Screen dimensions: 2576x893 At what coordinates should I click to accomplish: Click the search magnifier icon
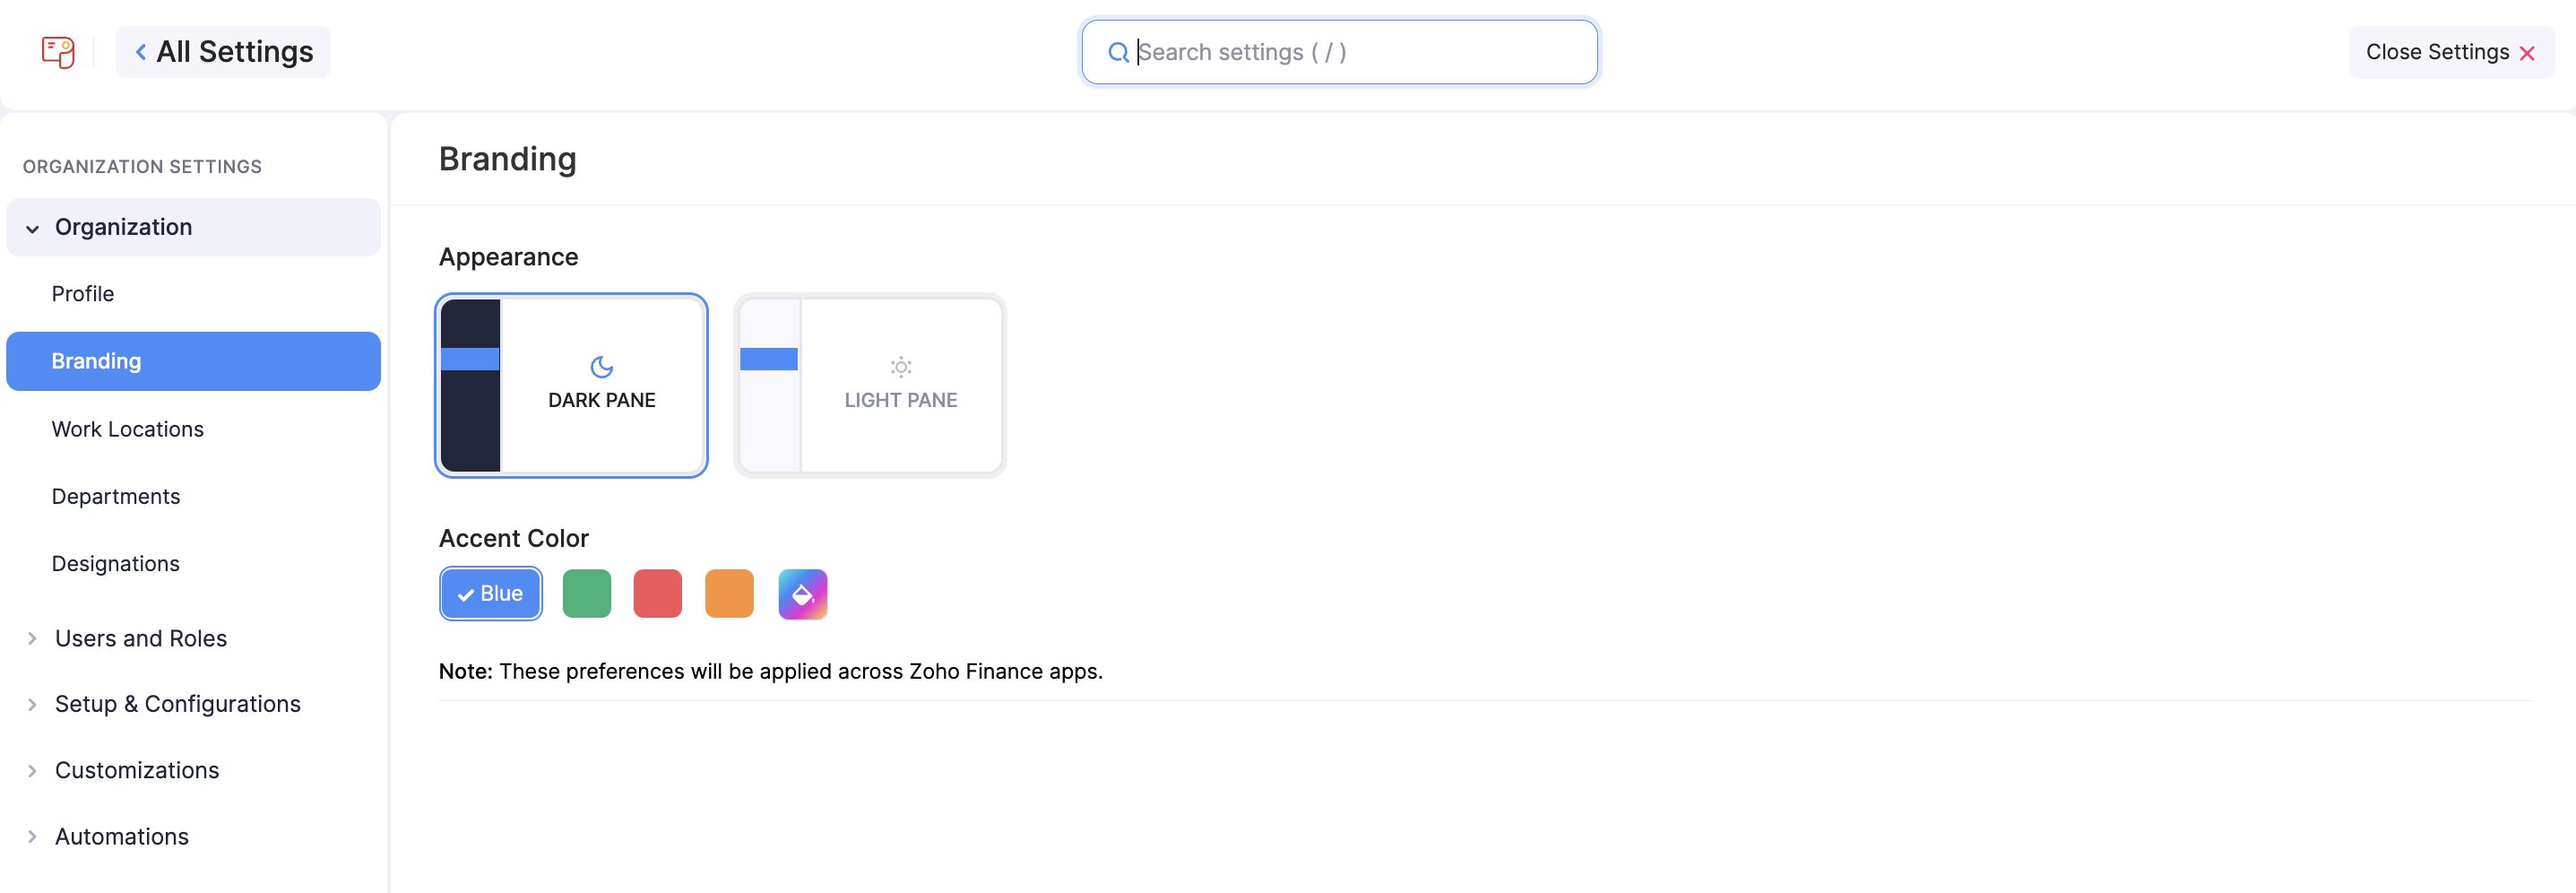click(x=1118, y=53)
